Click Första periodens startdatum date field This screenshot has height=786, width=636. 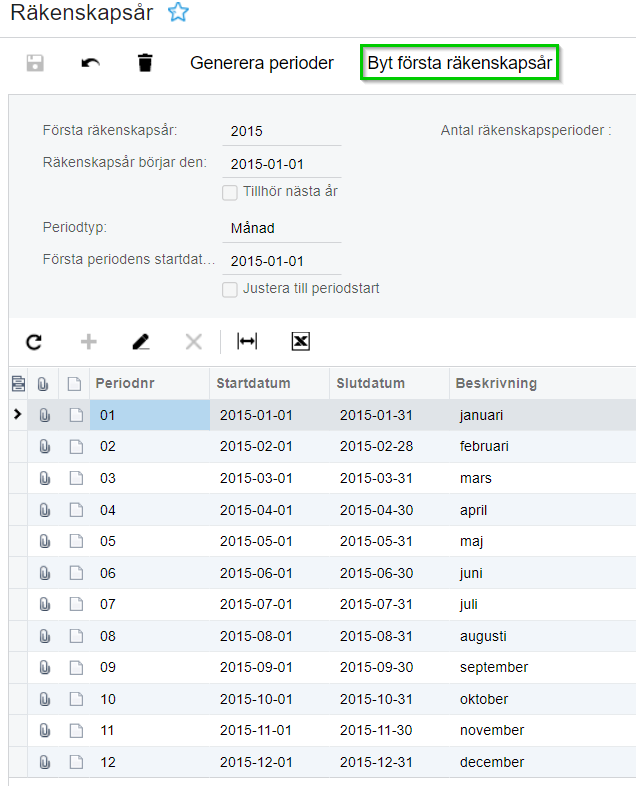tap(282, 261)
